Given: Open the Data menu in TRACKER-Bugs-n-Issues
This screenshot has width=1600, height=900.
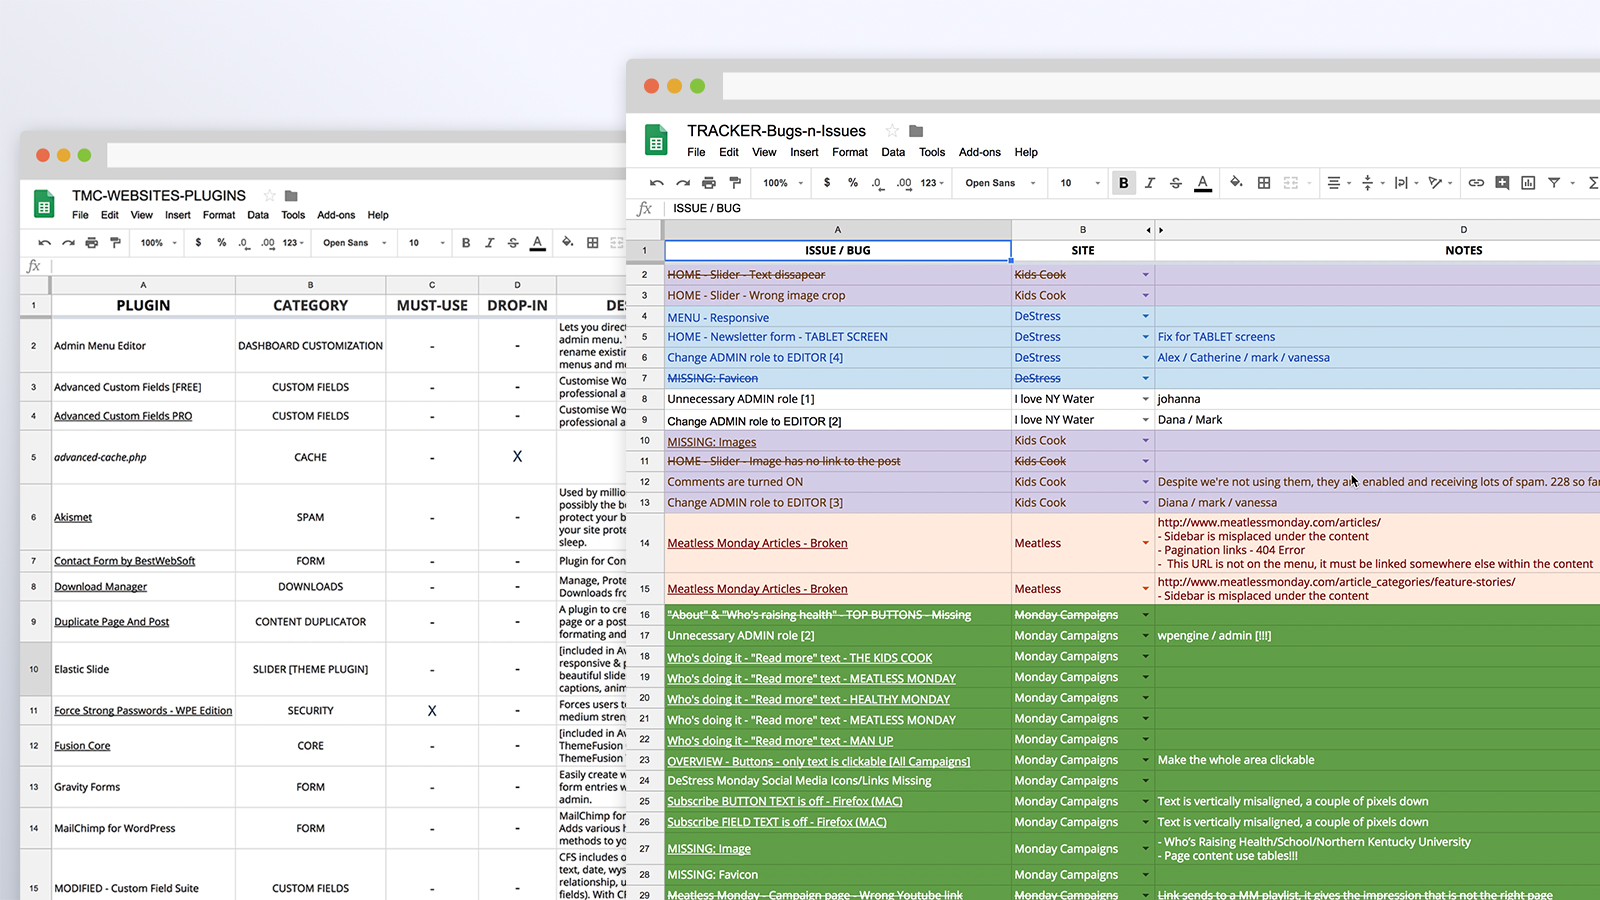Looking at the screenshot, I should (x=892, y=152).
